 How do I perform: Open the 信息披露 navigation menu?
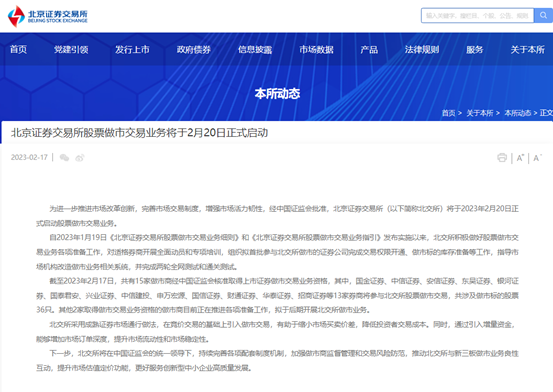coord(255,49)
